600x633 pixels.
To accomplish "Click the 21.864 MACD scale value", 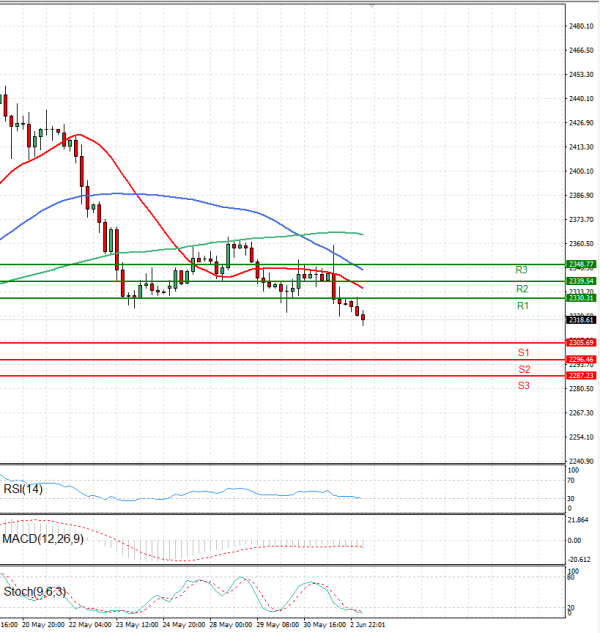I will 578,520.
